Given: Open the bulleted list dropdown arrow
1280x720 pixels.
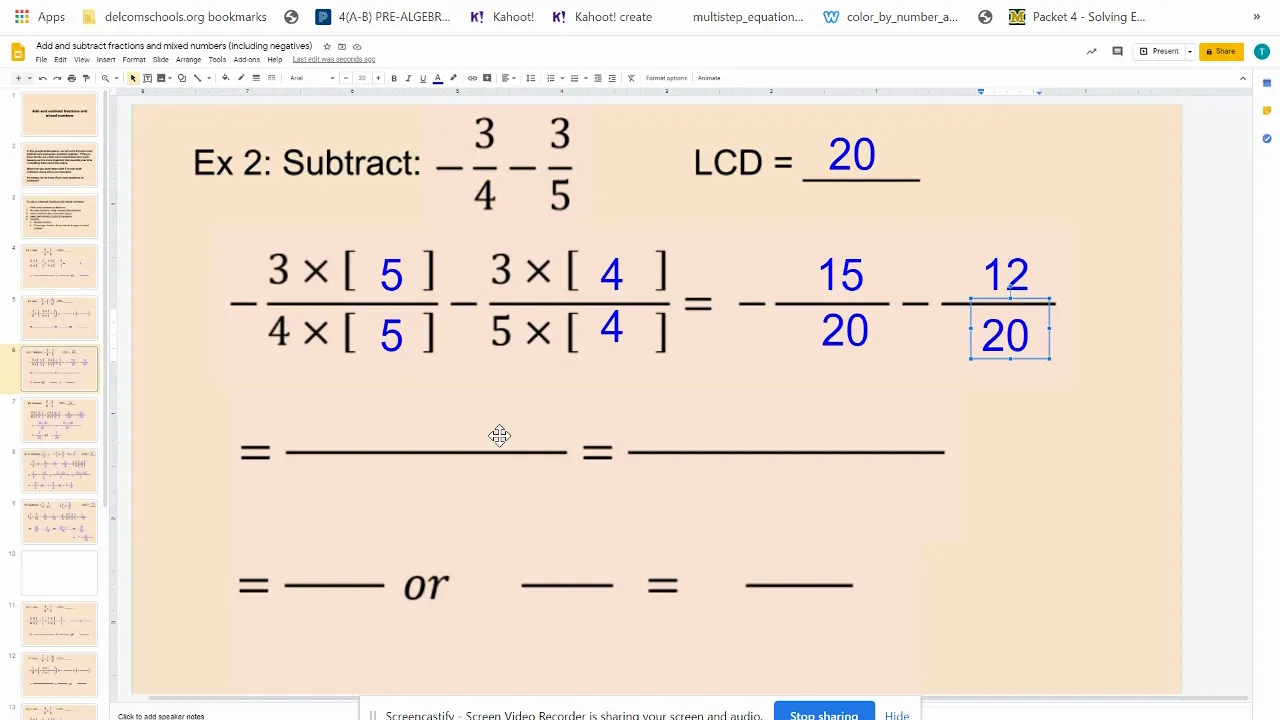Looking at the screenshot, I should [586, 78].
